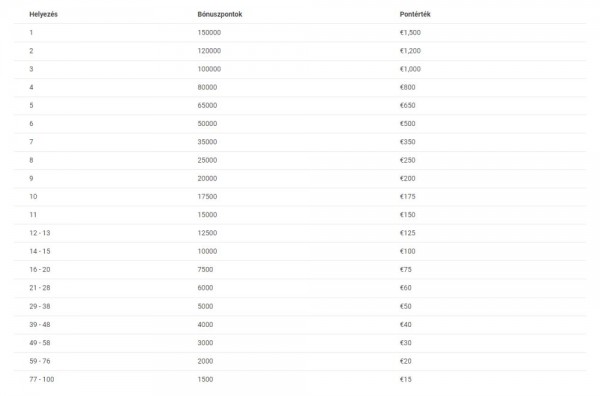Screen dimensions: 600x396
Task: Select the 14 - 15 placement cell
Action: pyautogui.click(x=40, y=251)
